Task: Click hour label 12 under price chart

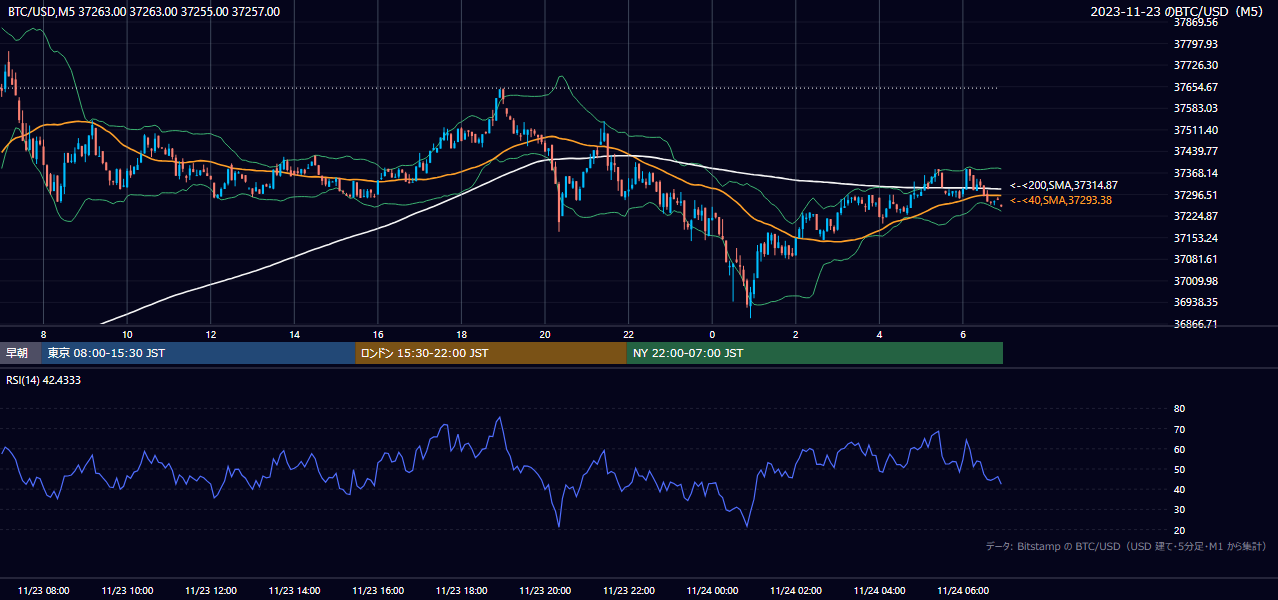Action: tap(211, 334)
